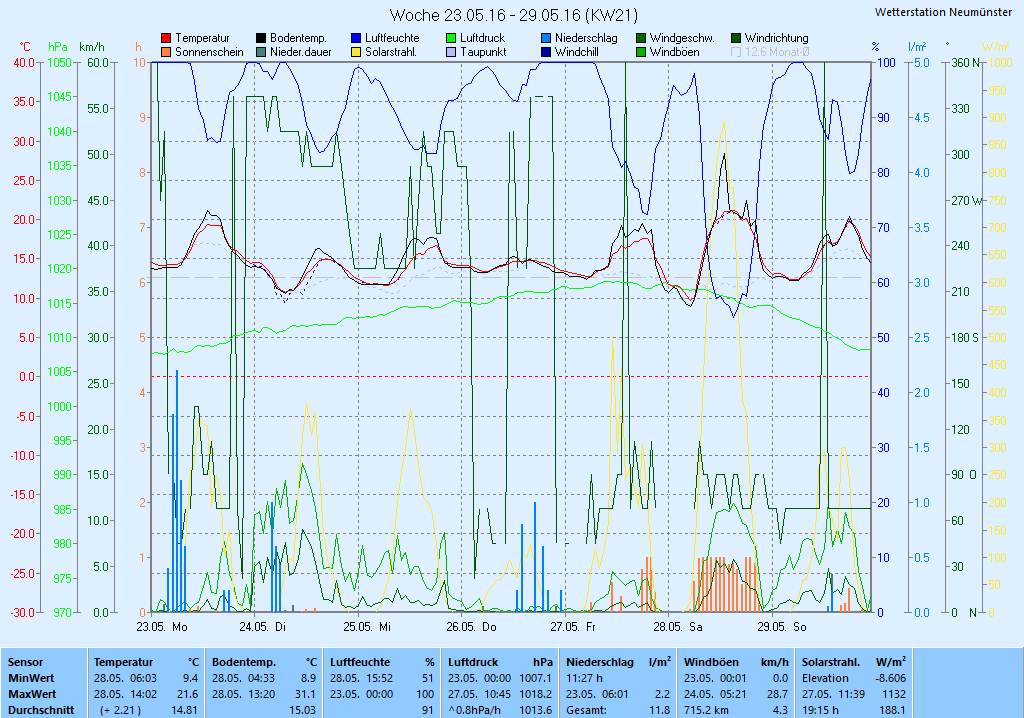The image size is (1024, 718).
Task: Click the dark-blue Windchill legend swatch
Action: 546,52
